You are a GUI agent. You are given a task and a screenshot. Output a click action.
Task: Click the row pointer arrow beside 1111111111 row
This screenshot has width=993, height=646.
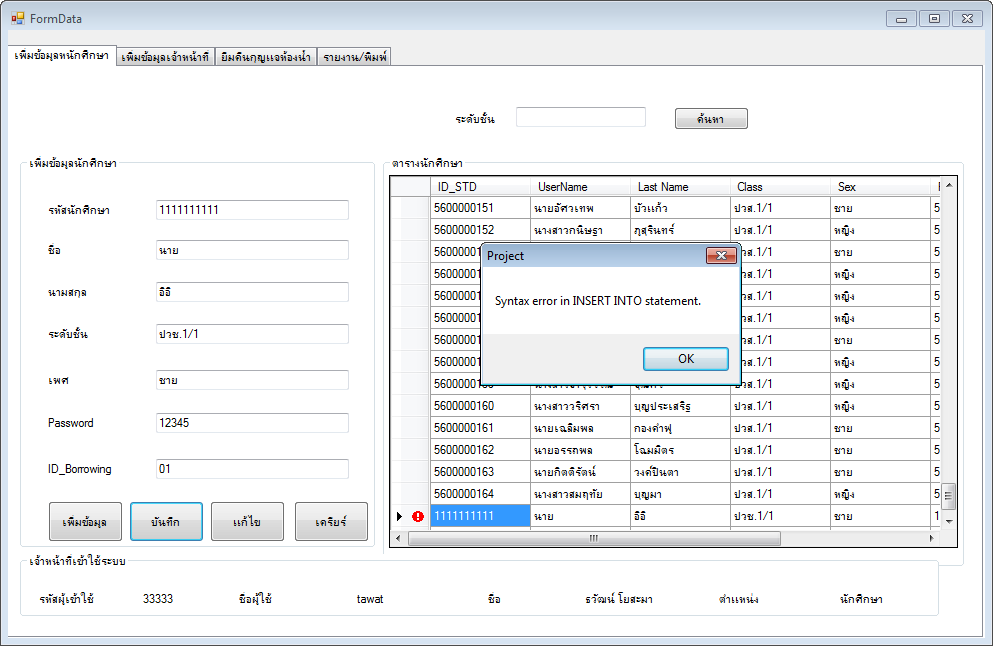pos(400,516)
